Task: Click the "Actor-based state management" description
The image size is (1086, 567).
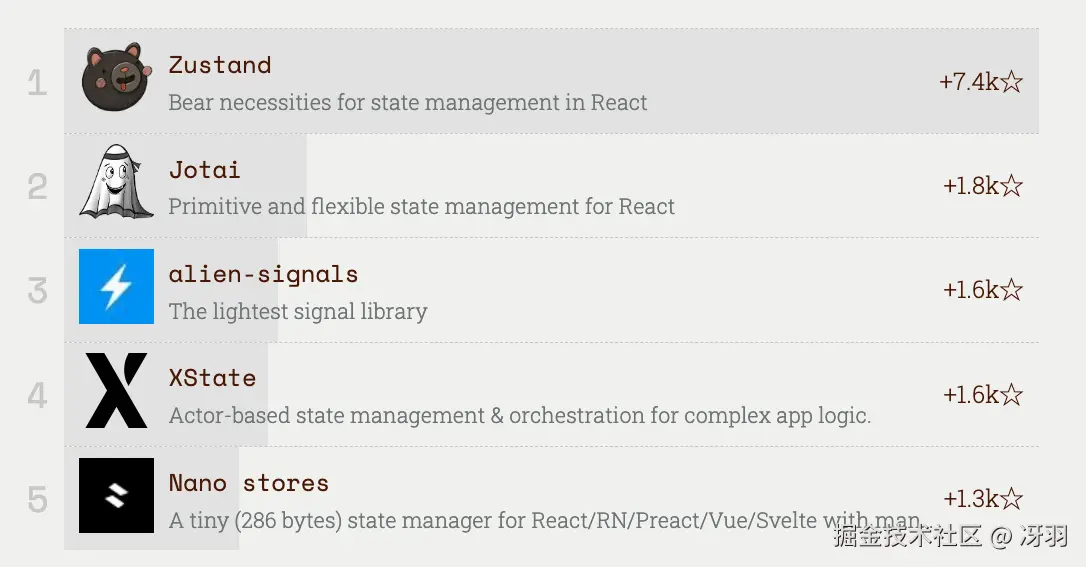Action: coord(519,416)
